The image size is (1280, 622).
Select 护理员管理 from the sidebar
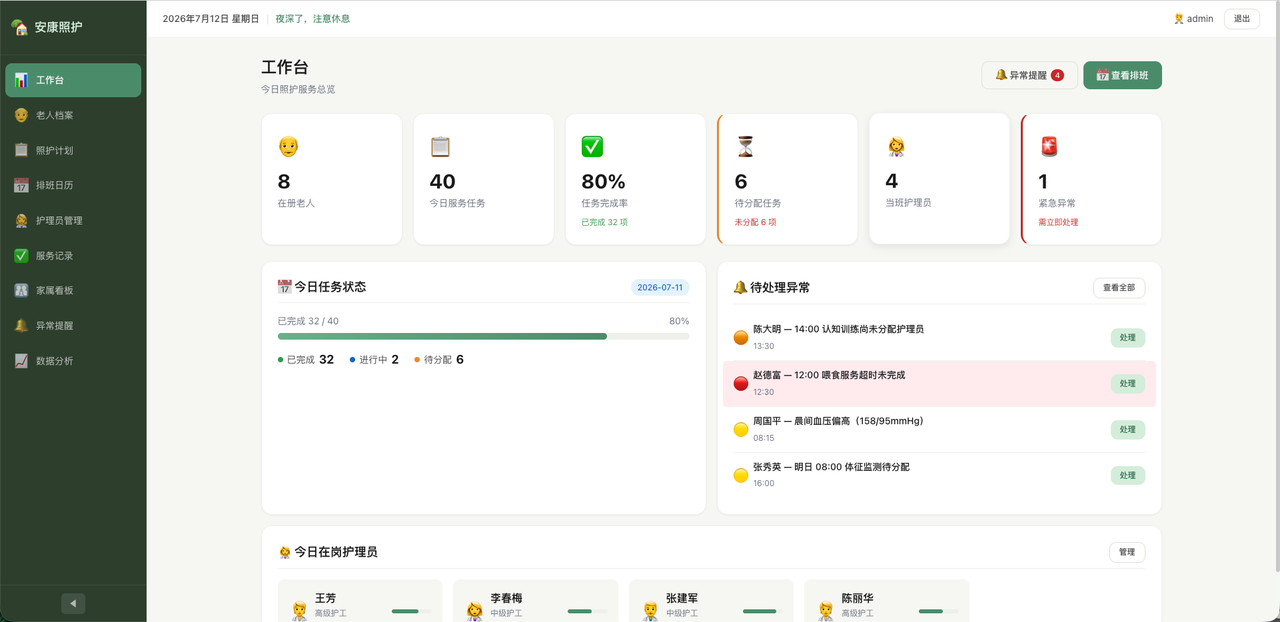click(x=73, y=220)
